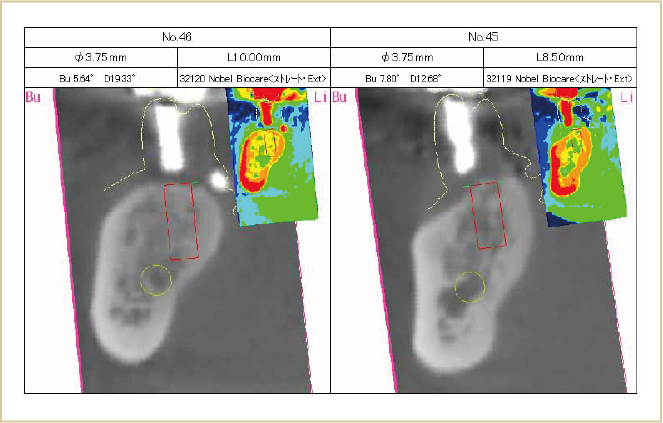Click the bone density color map in No.45

tap(578, 155)
